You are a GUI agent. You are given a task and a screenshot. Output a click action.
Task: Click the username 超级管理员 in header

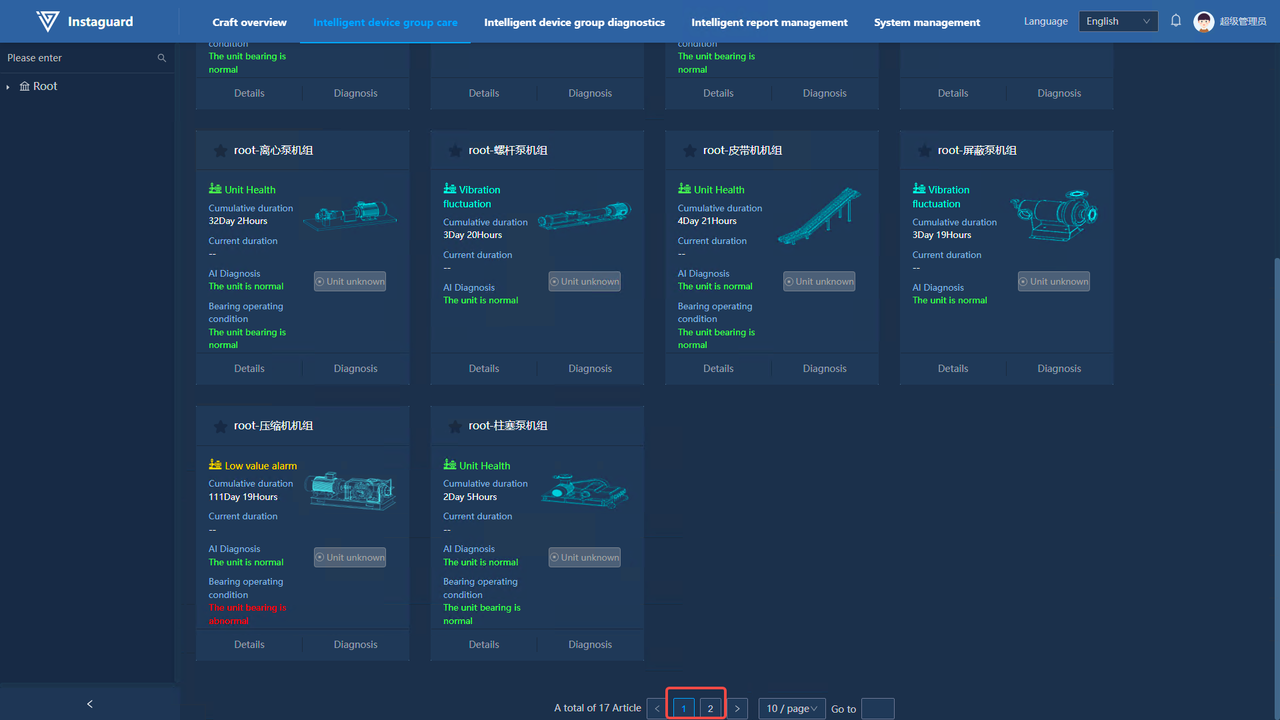tap(1243, 22)
